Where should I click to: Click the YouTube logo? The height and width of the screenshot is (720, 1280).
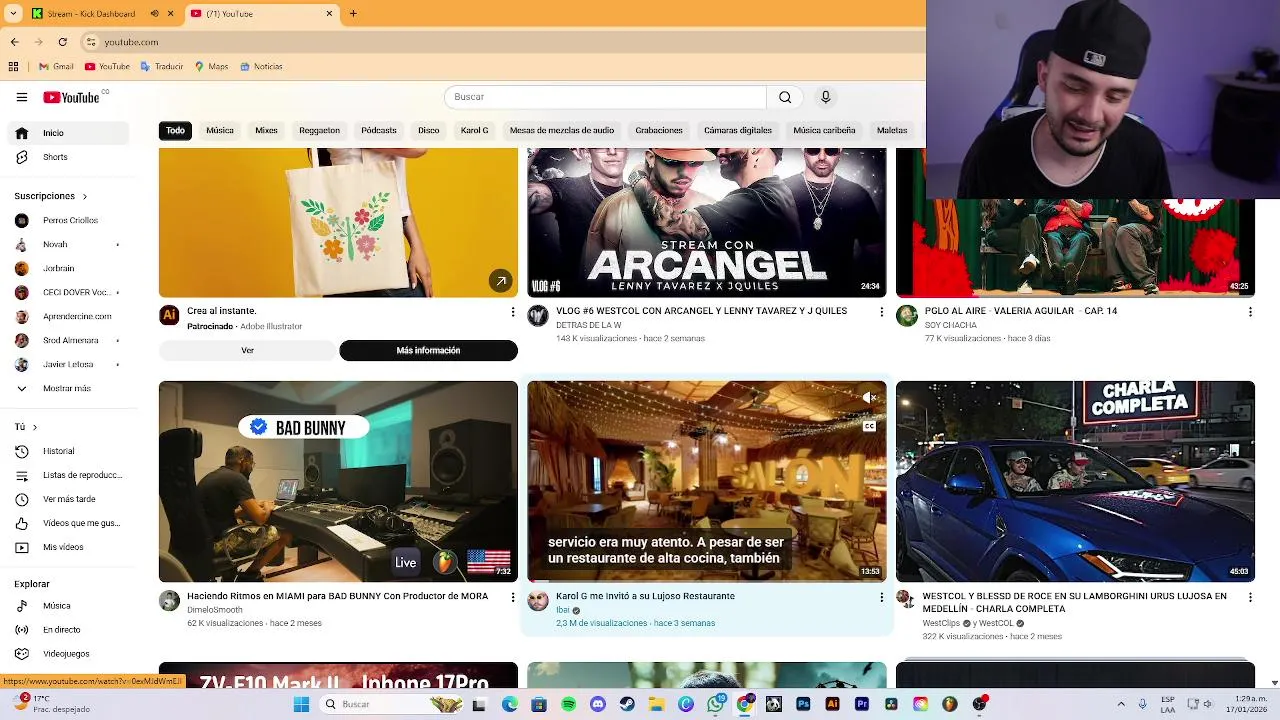[x=72, y=97]
